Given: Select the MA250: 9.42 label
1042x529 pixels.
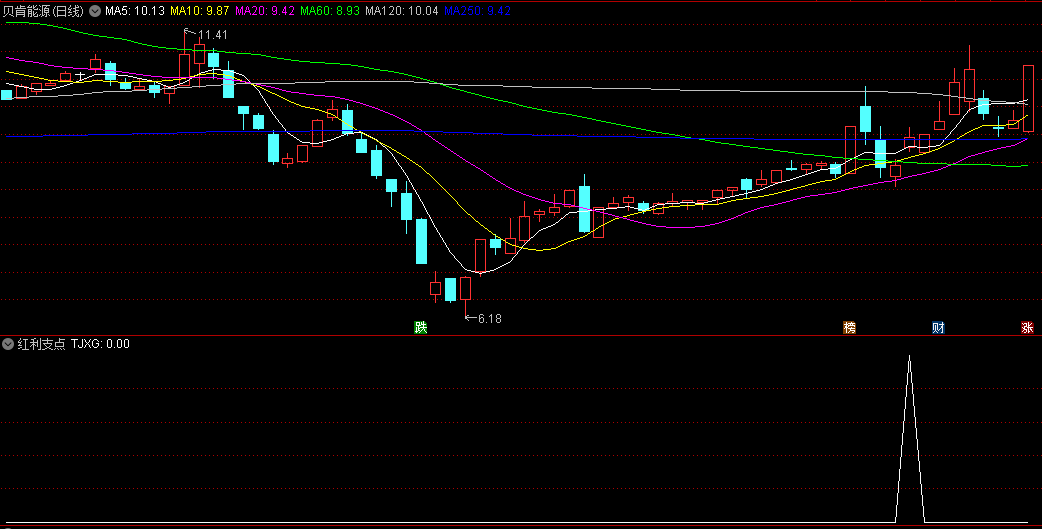Looking at the screenshot, I should pos(477,11).
